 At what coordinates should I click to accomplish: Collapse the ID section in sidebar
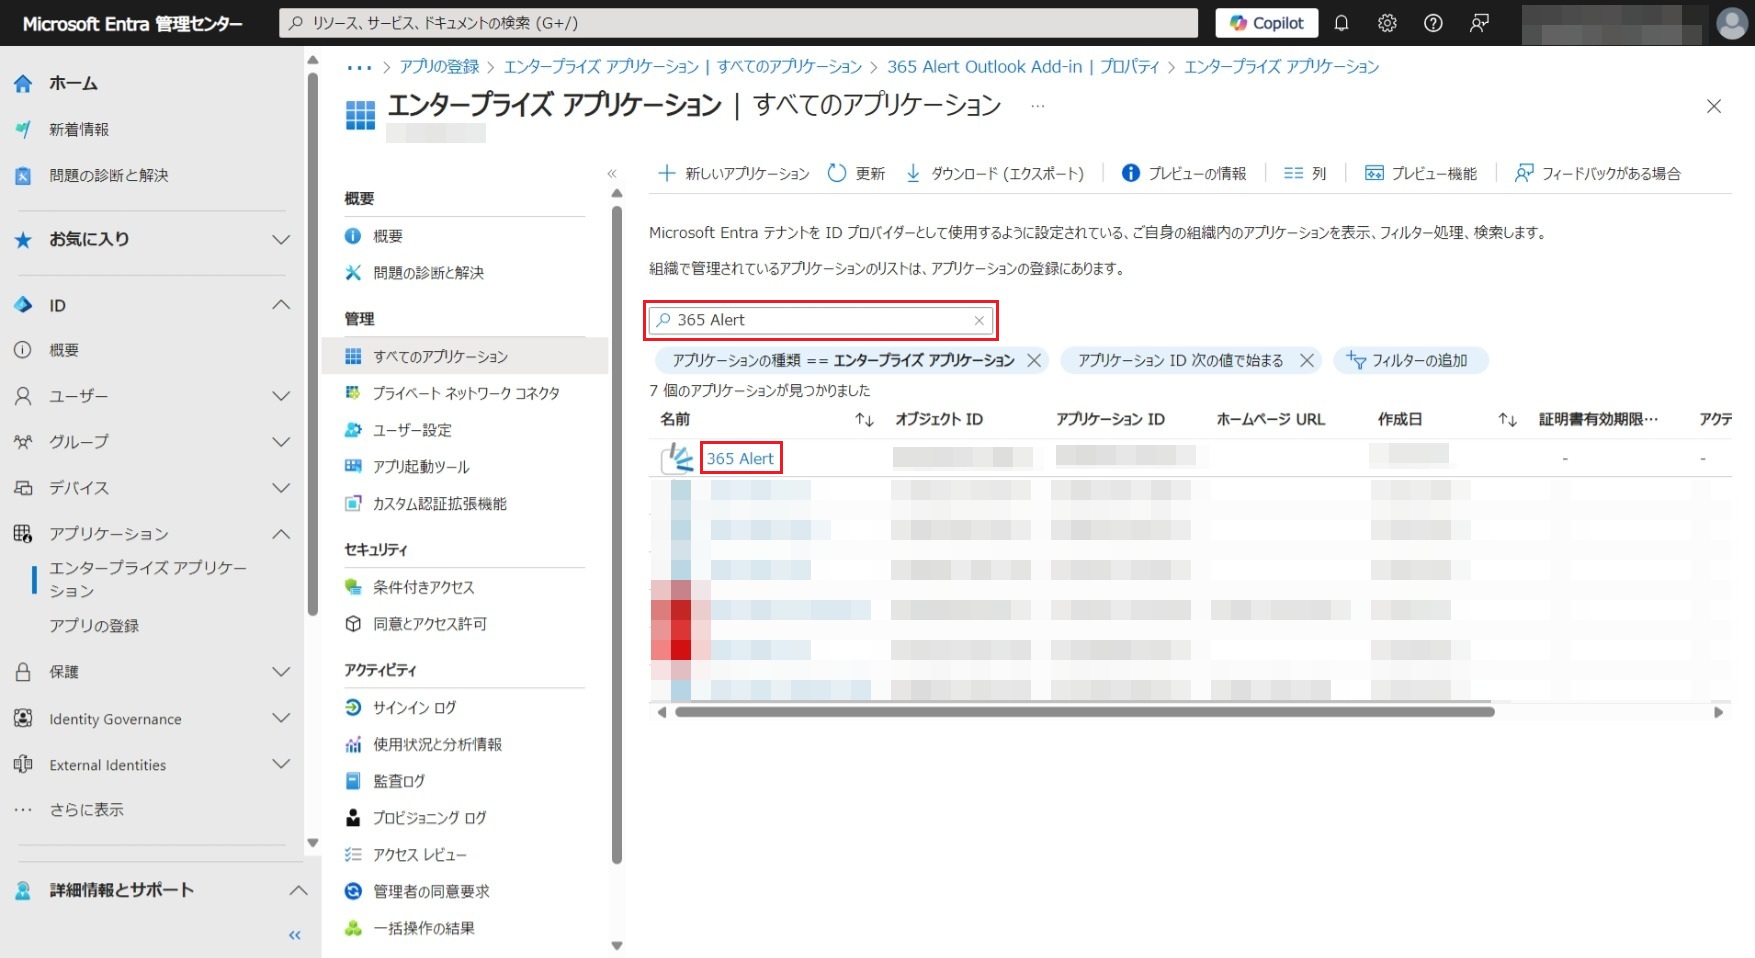click(281, 305)
